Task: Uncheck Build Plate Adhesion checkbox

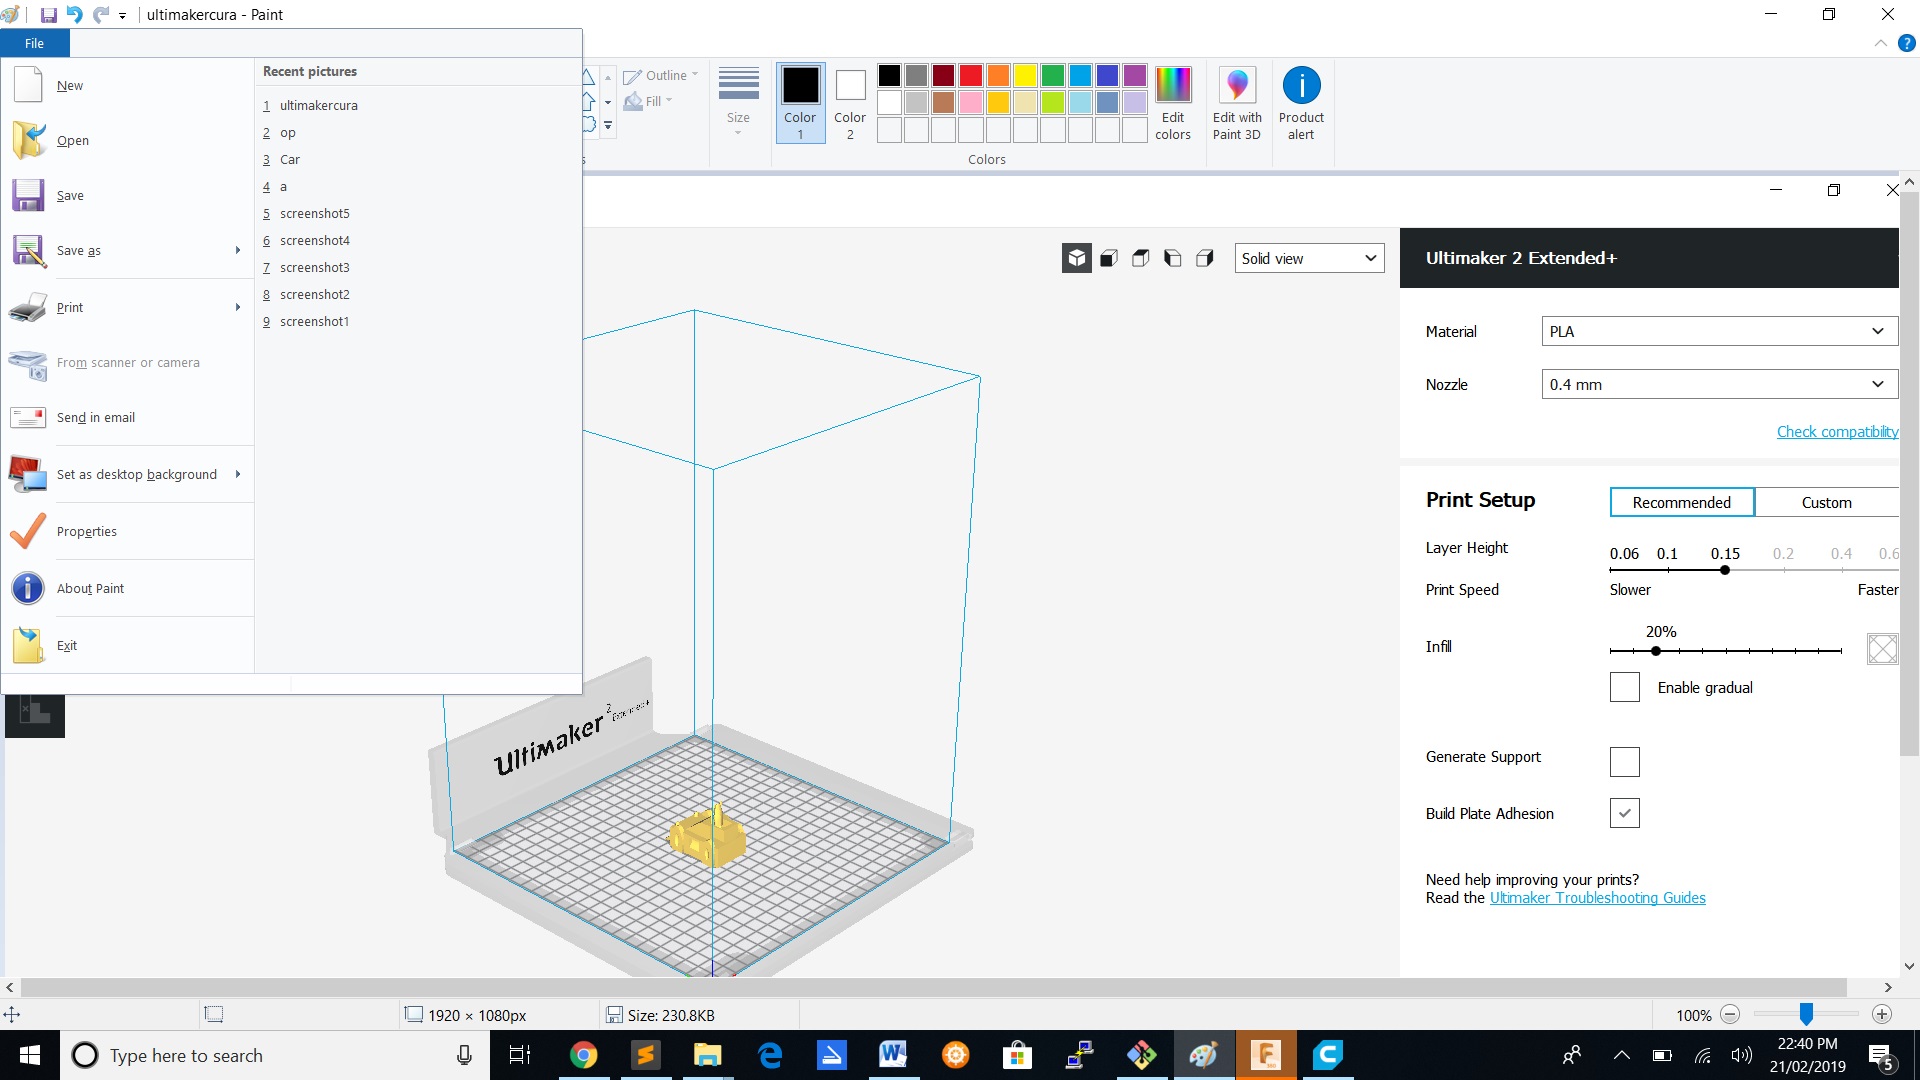Action: 1624,814
